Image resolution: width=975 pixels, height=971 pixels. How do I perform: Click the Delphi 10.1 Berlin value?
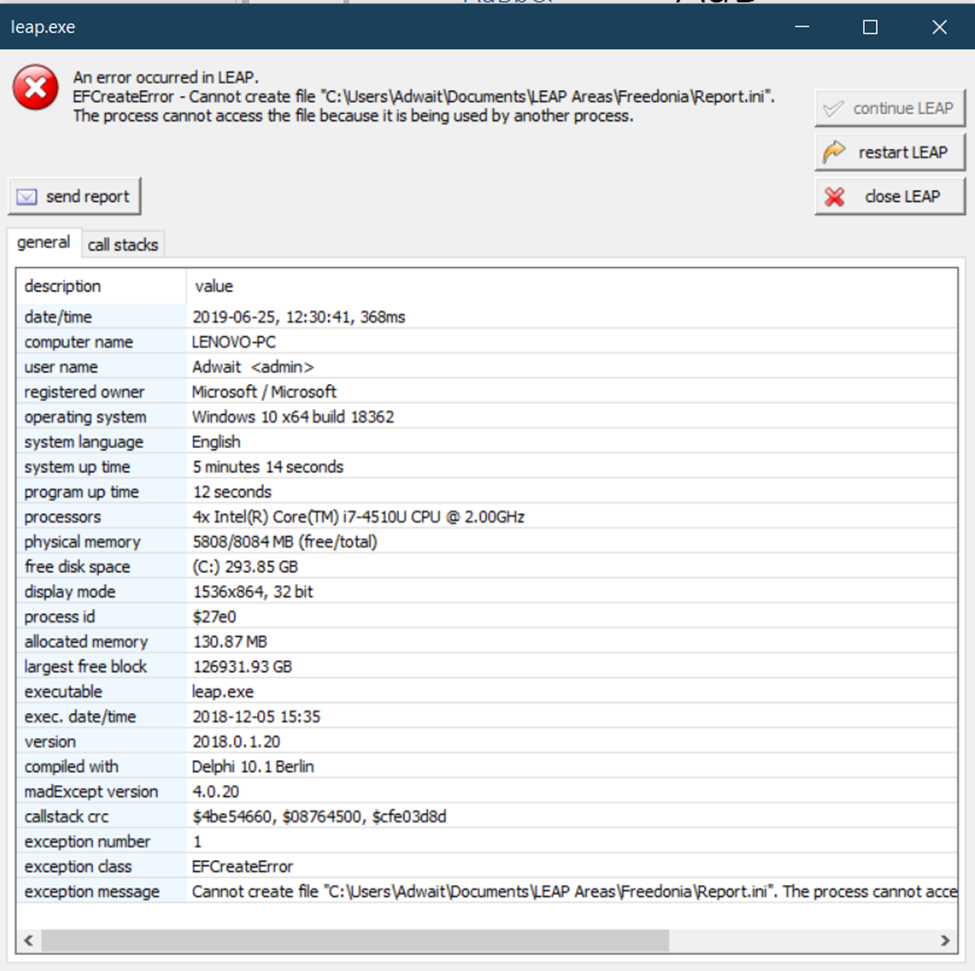point(252,766)
